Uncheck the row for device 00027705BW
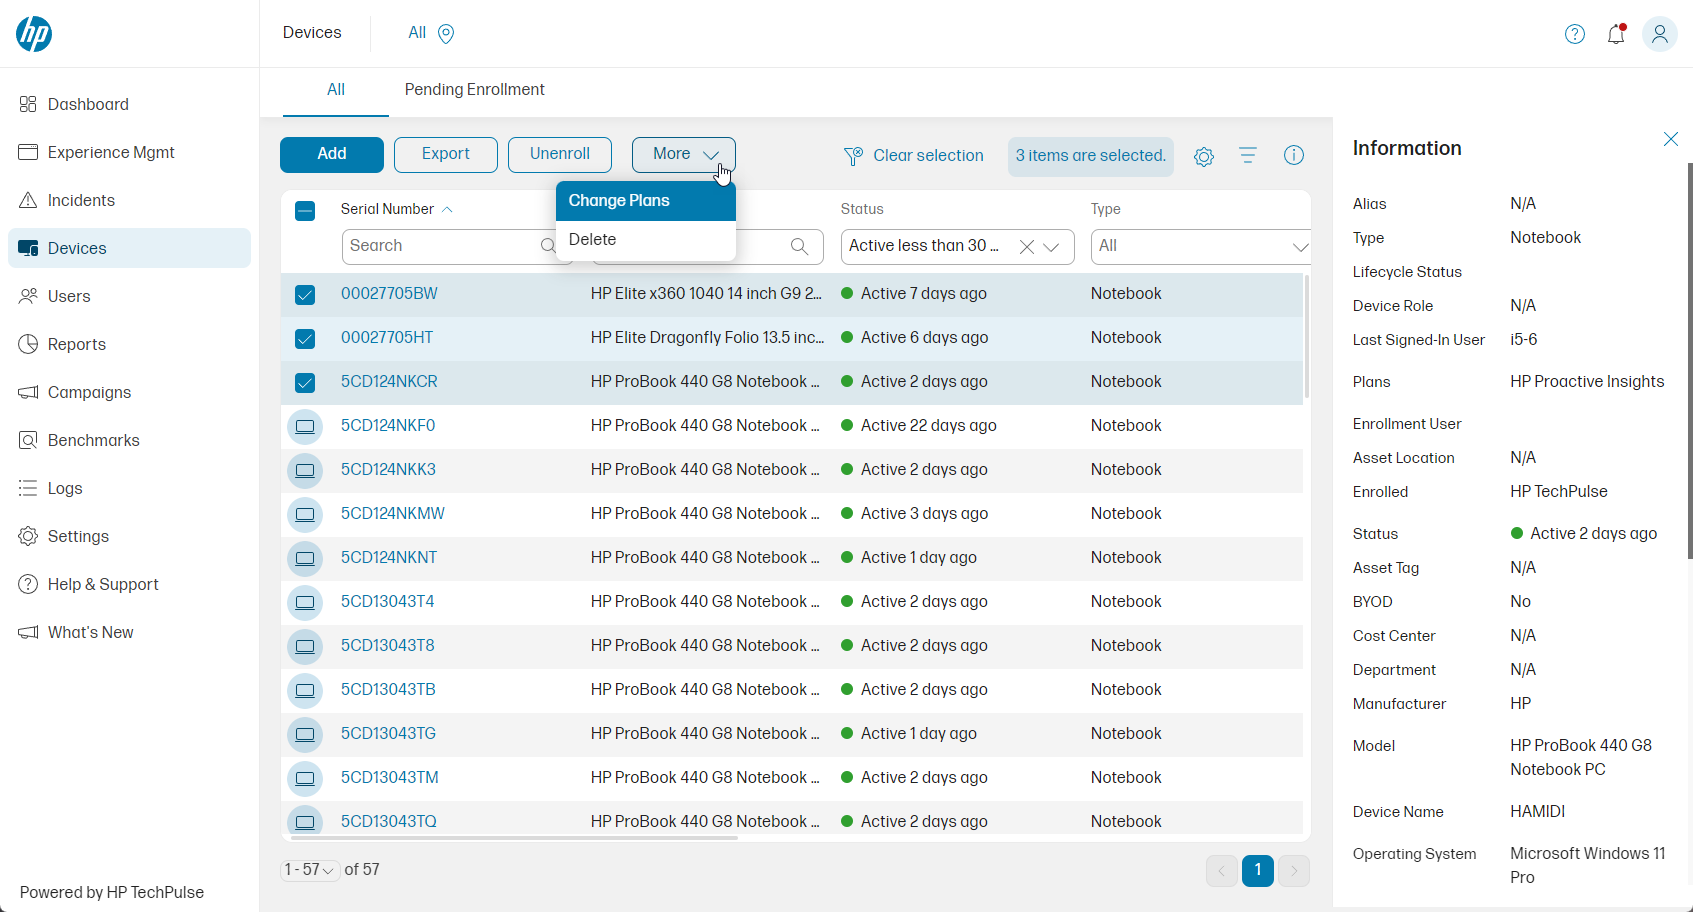Image resolution: width=1693 pixels, height=912 pixels. [305, 295]
